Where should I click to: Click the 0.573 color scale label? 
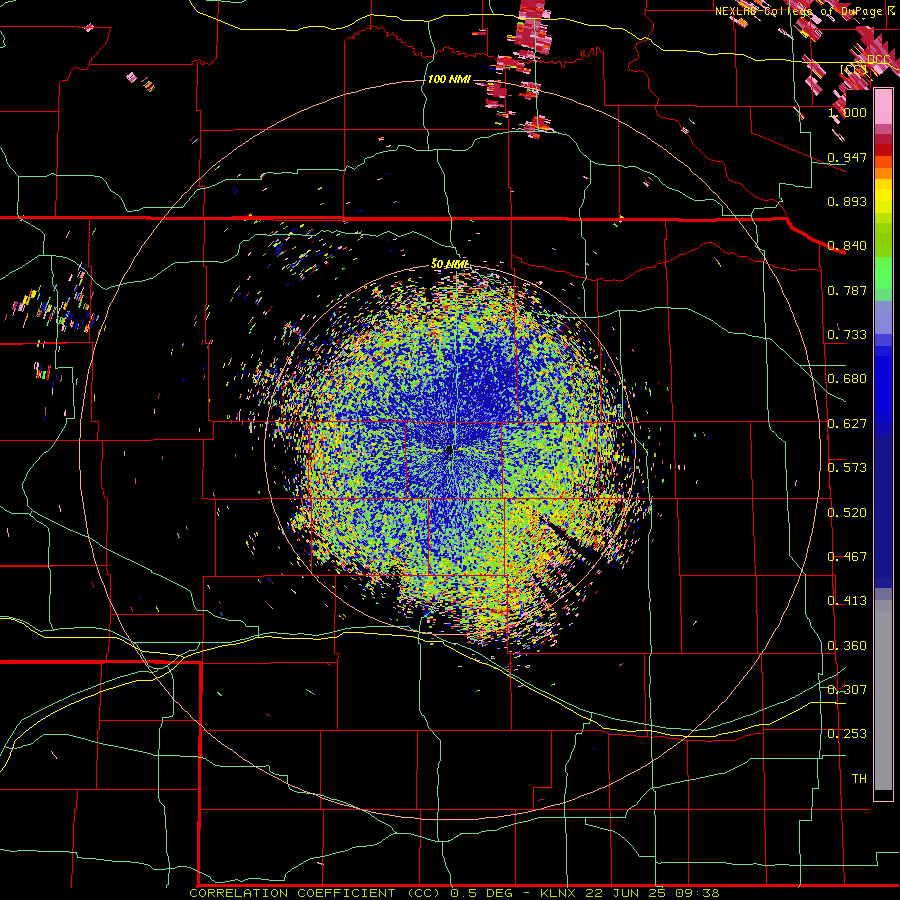[847, 467]
